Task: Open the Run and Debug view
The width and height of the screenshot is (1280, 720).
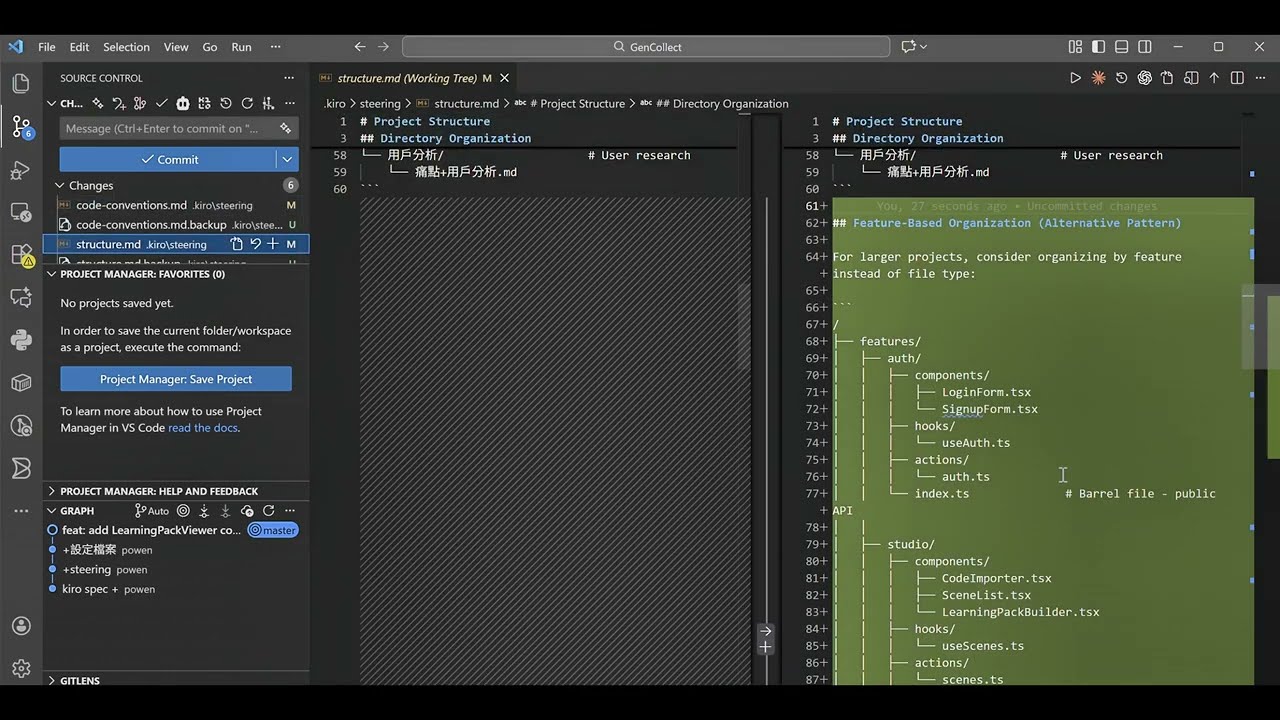Action: [21, 170]
